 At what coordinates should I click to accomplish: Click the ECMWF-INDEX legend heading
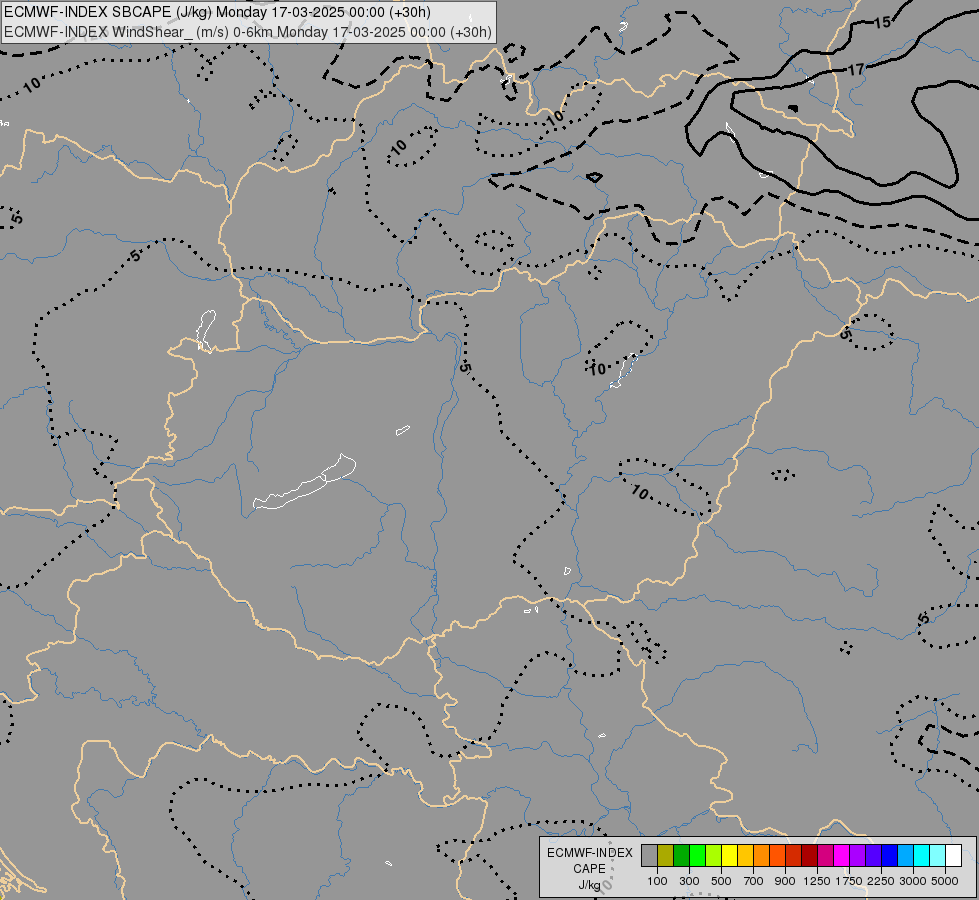(590, 853)
